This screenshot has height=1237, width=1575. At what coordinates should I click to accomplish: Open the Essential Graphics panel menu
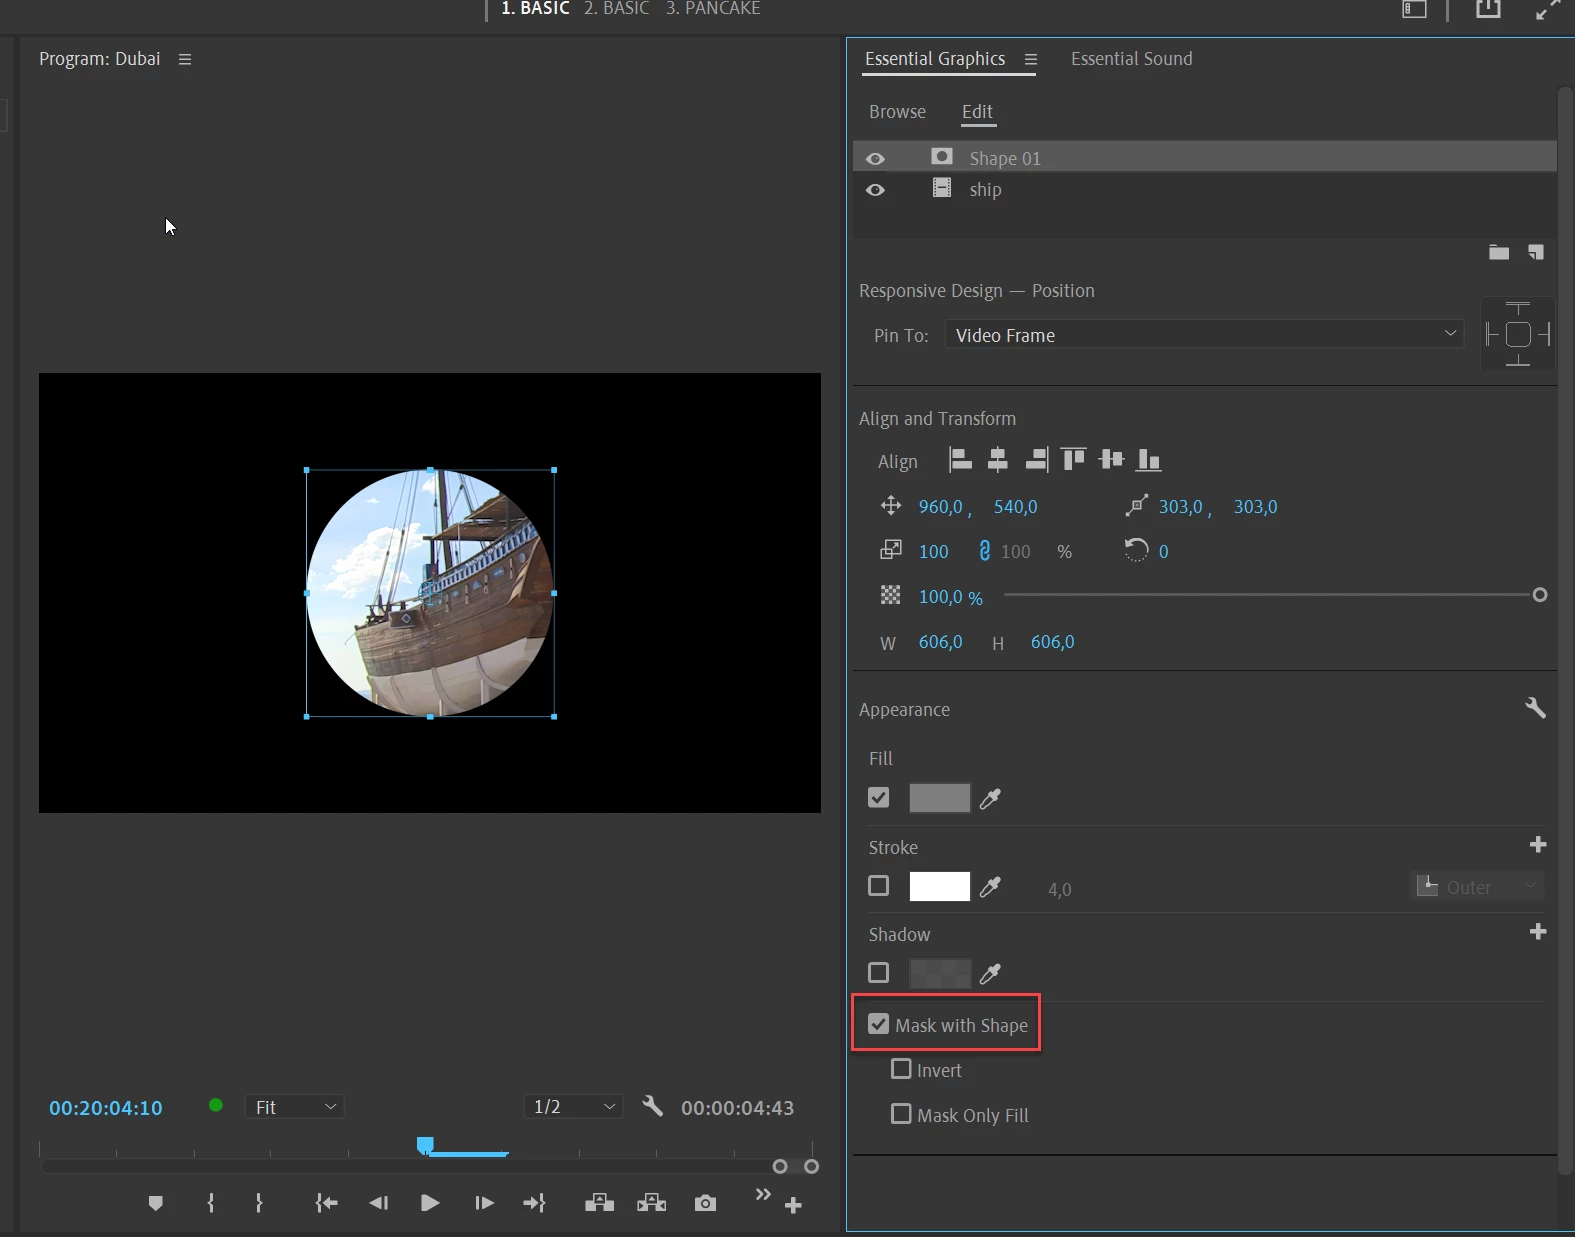point(1031,60)
